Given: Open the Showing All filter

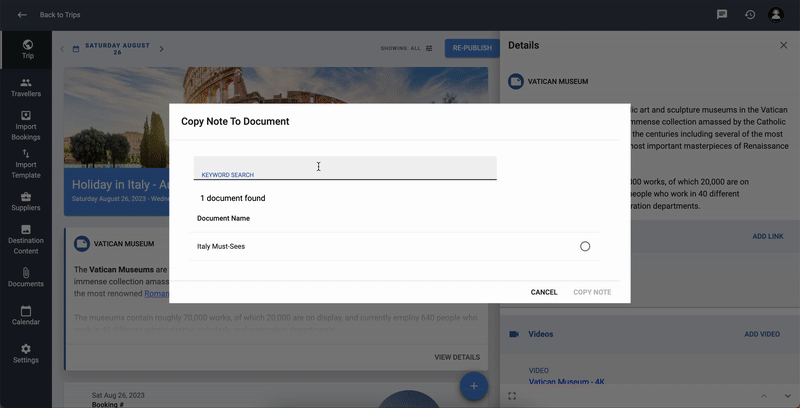Looking at the screenshot, I should [x=407, y=48].
